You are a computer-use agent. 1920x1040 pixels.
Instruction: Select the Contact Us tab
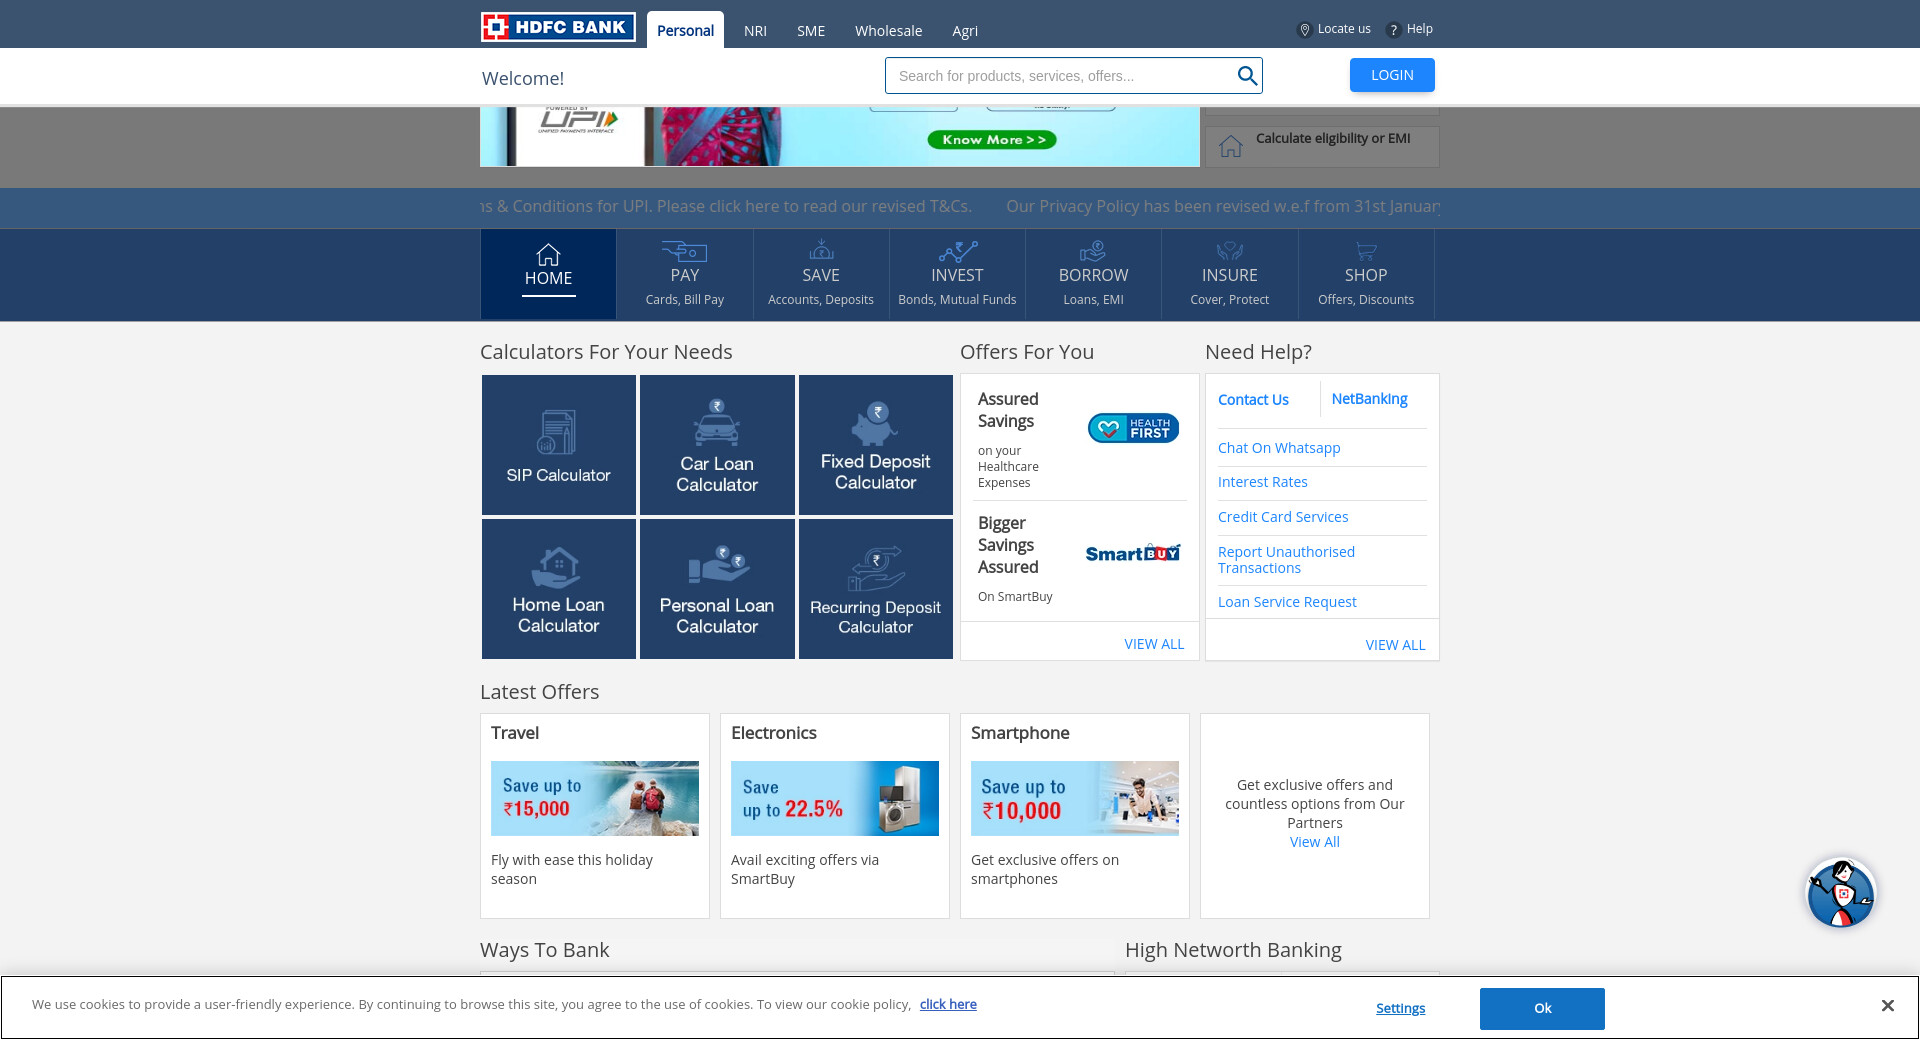1253,400
